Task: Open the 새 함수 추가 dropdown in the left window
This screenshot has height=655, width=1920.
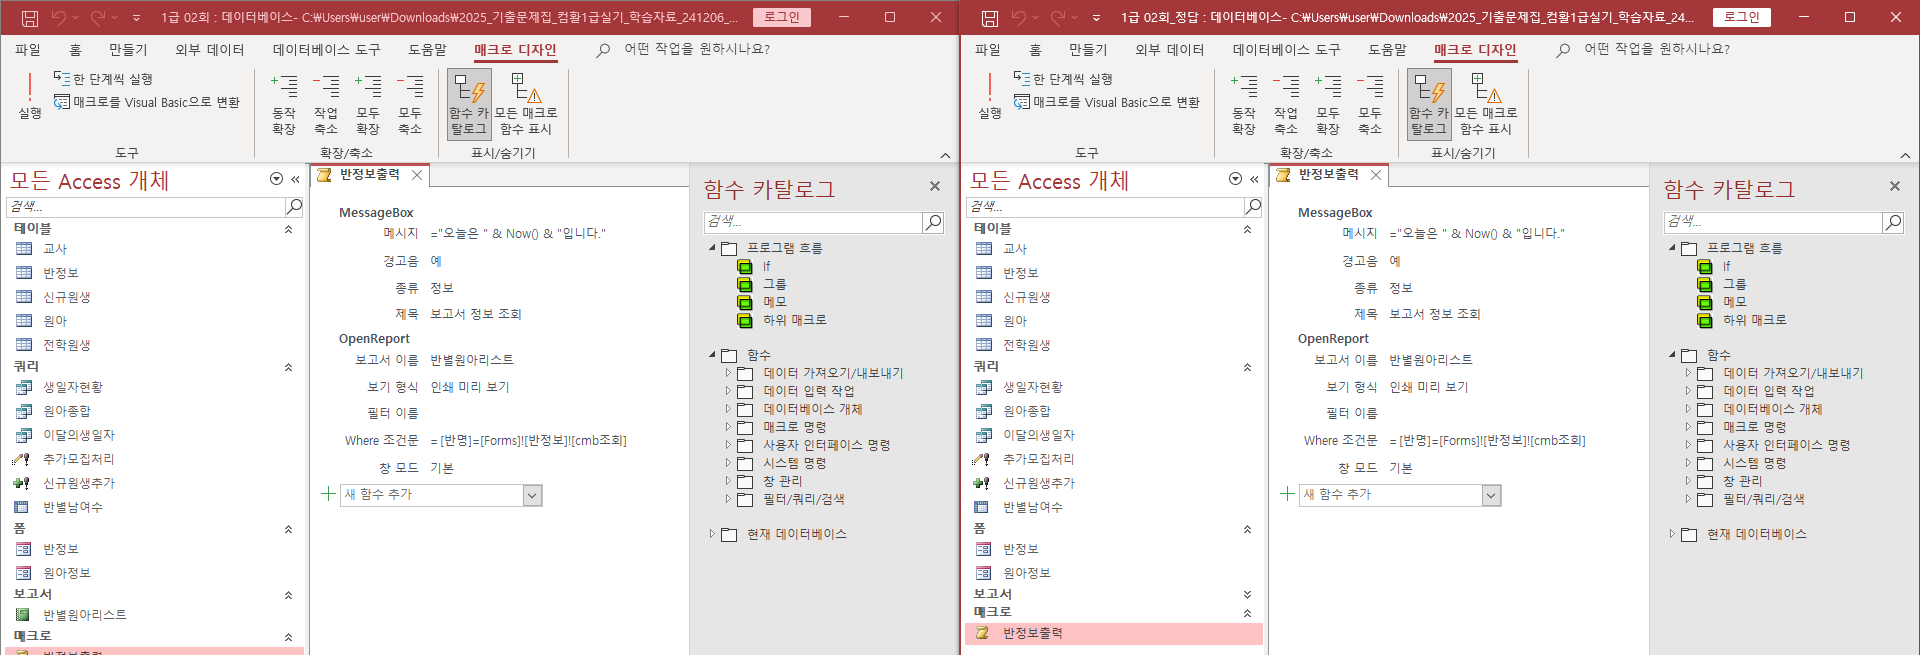Action: point(532,495)
